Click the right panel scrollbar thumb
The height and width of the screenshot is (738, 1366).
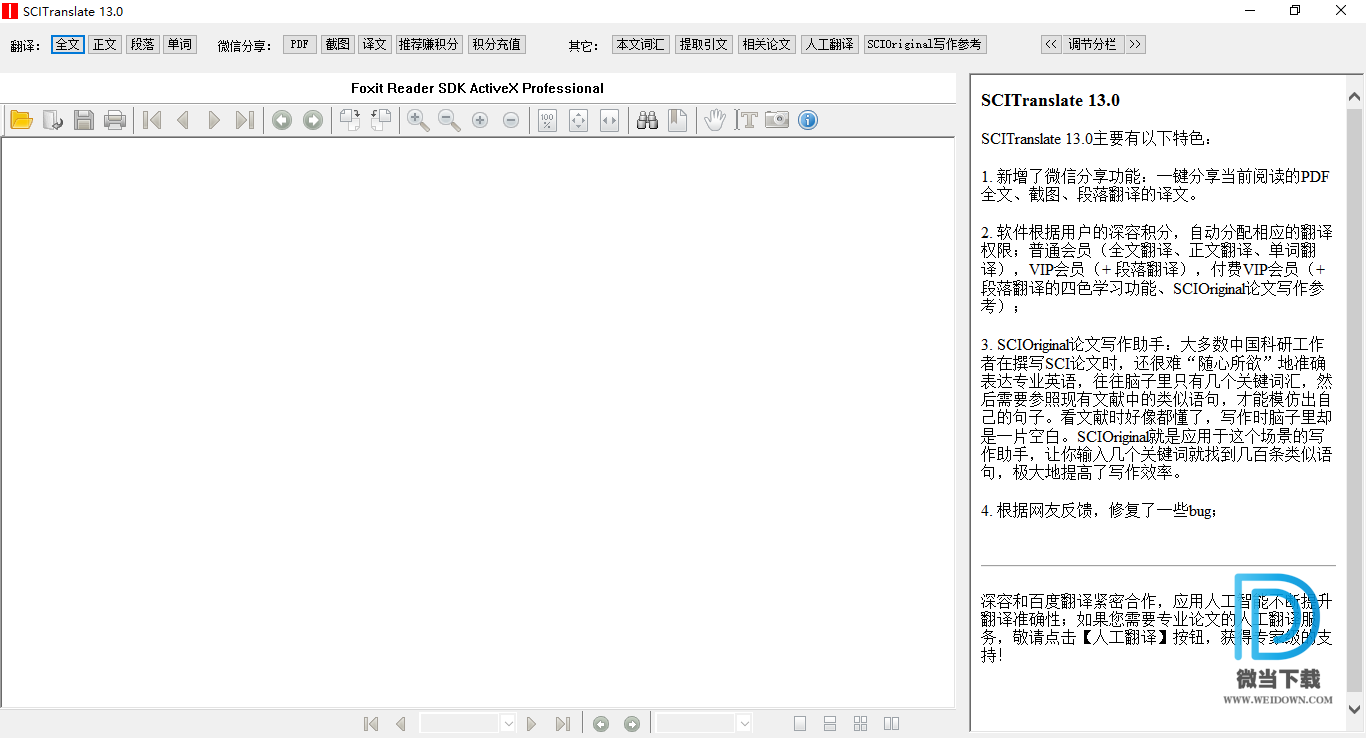[x=1355, y=400]
